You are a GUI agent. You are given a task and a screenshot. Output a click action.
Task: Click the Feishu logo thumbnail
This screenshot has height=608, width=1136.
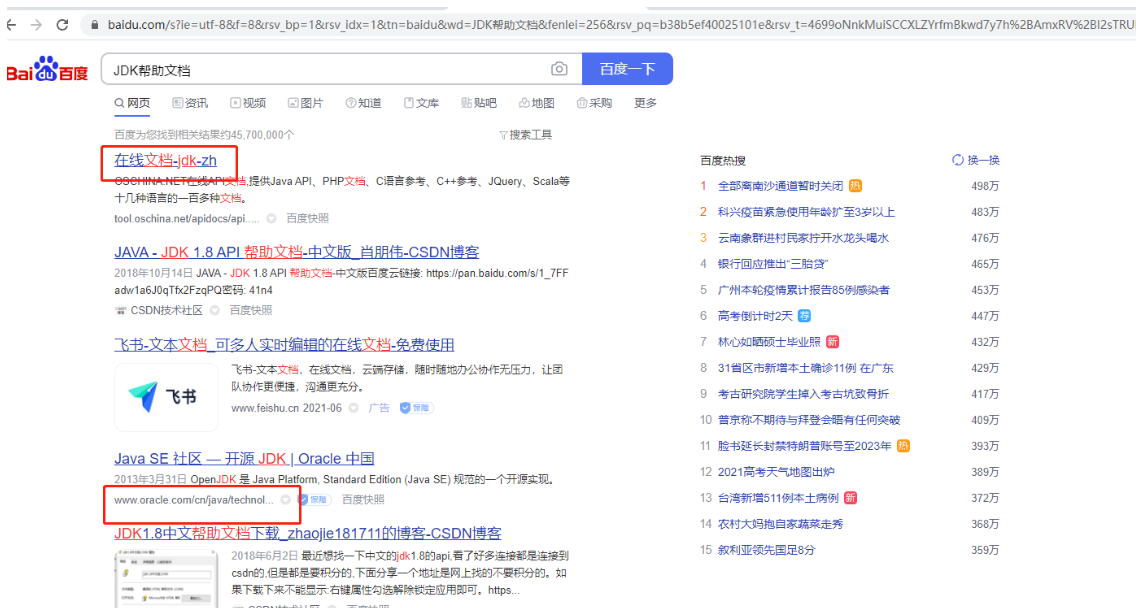pos(166,397)
